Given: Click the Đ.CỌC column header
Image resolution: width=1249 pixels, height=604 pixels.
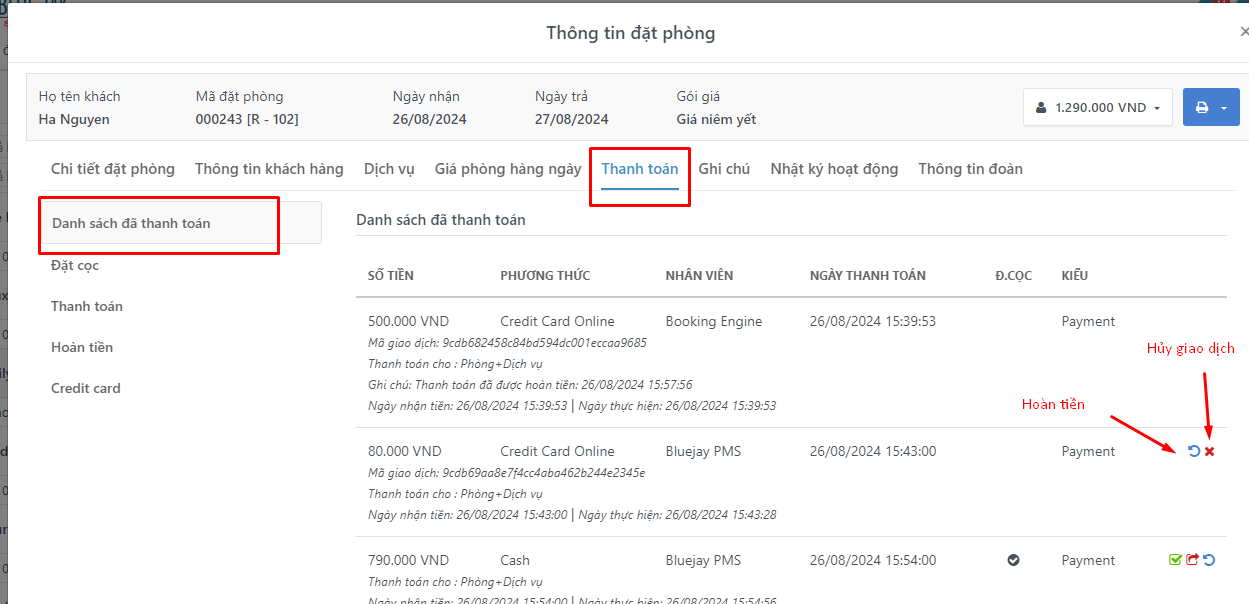Looking at the screenshot, I should point(1014,275).
